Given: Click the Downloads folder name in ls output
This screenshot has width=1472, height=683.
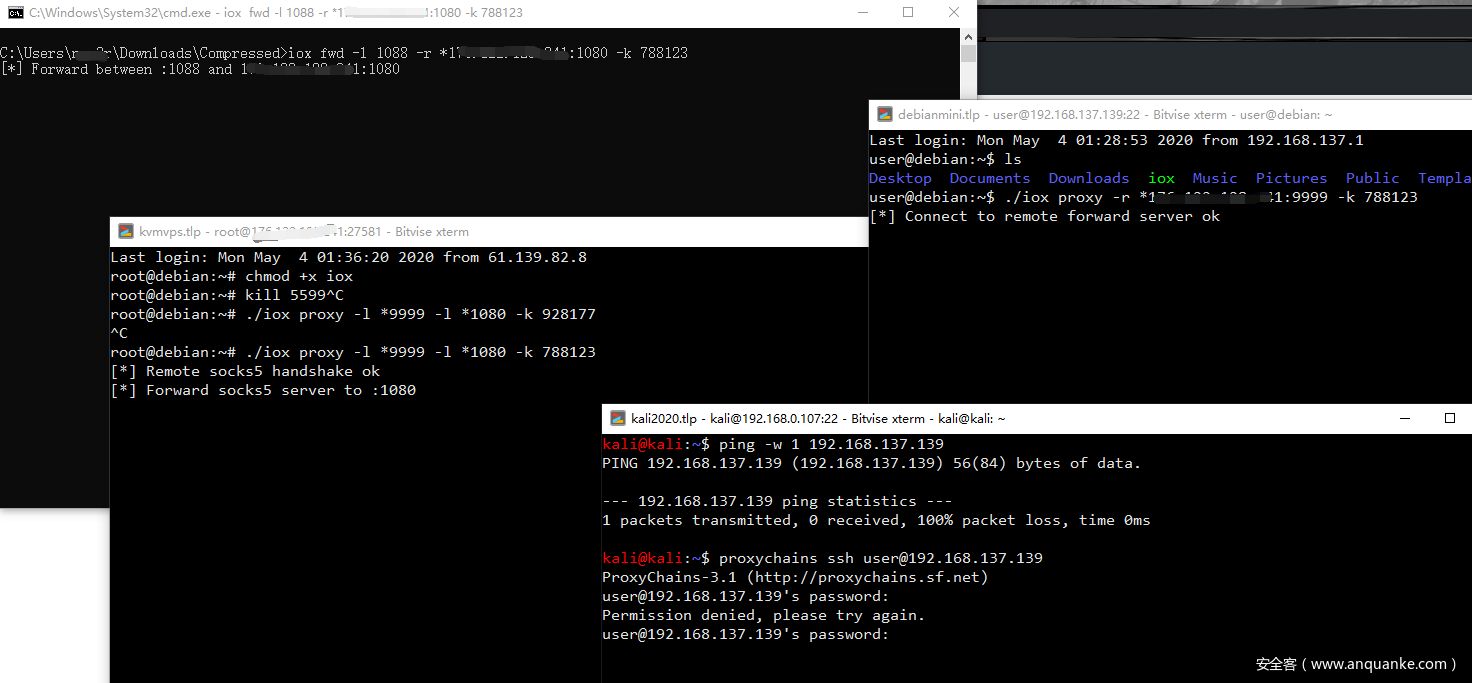Looking at the screenshot, I should pos(1088,178).
